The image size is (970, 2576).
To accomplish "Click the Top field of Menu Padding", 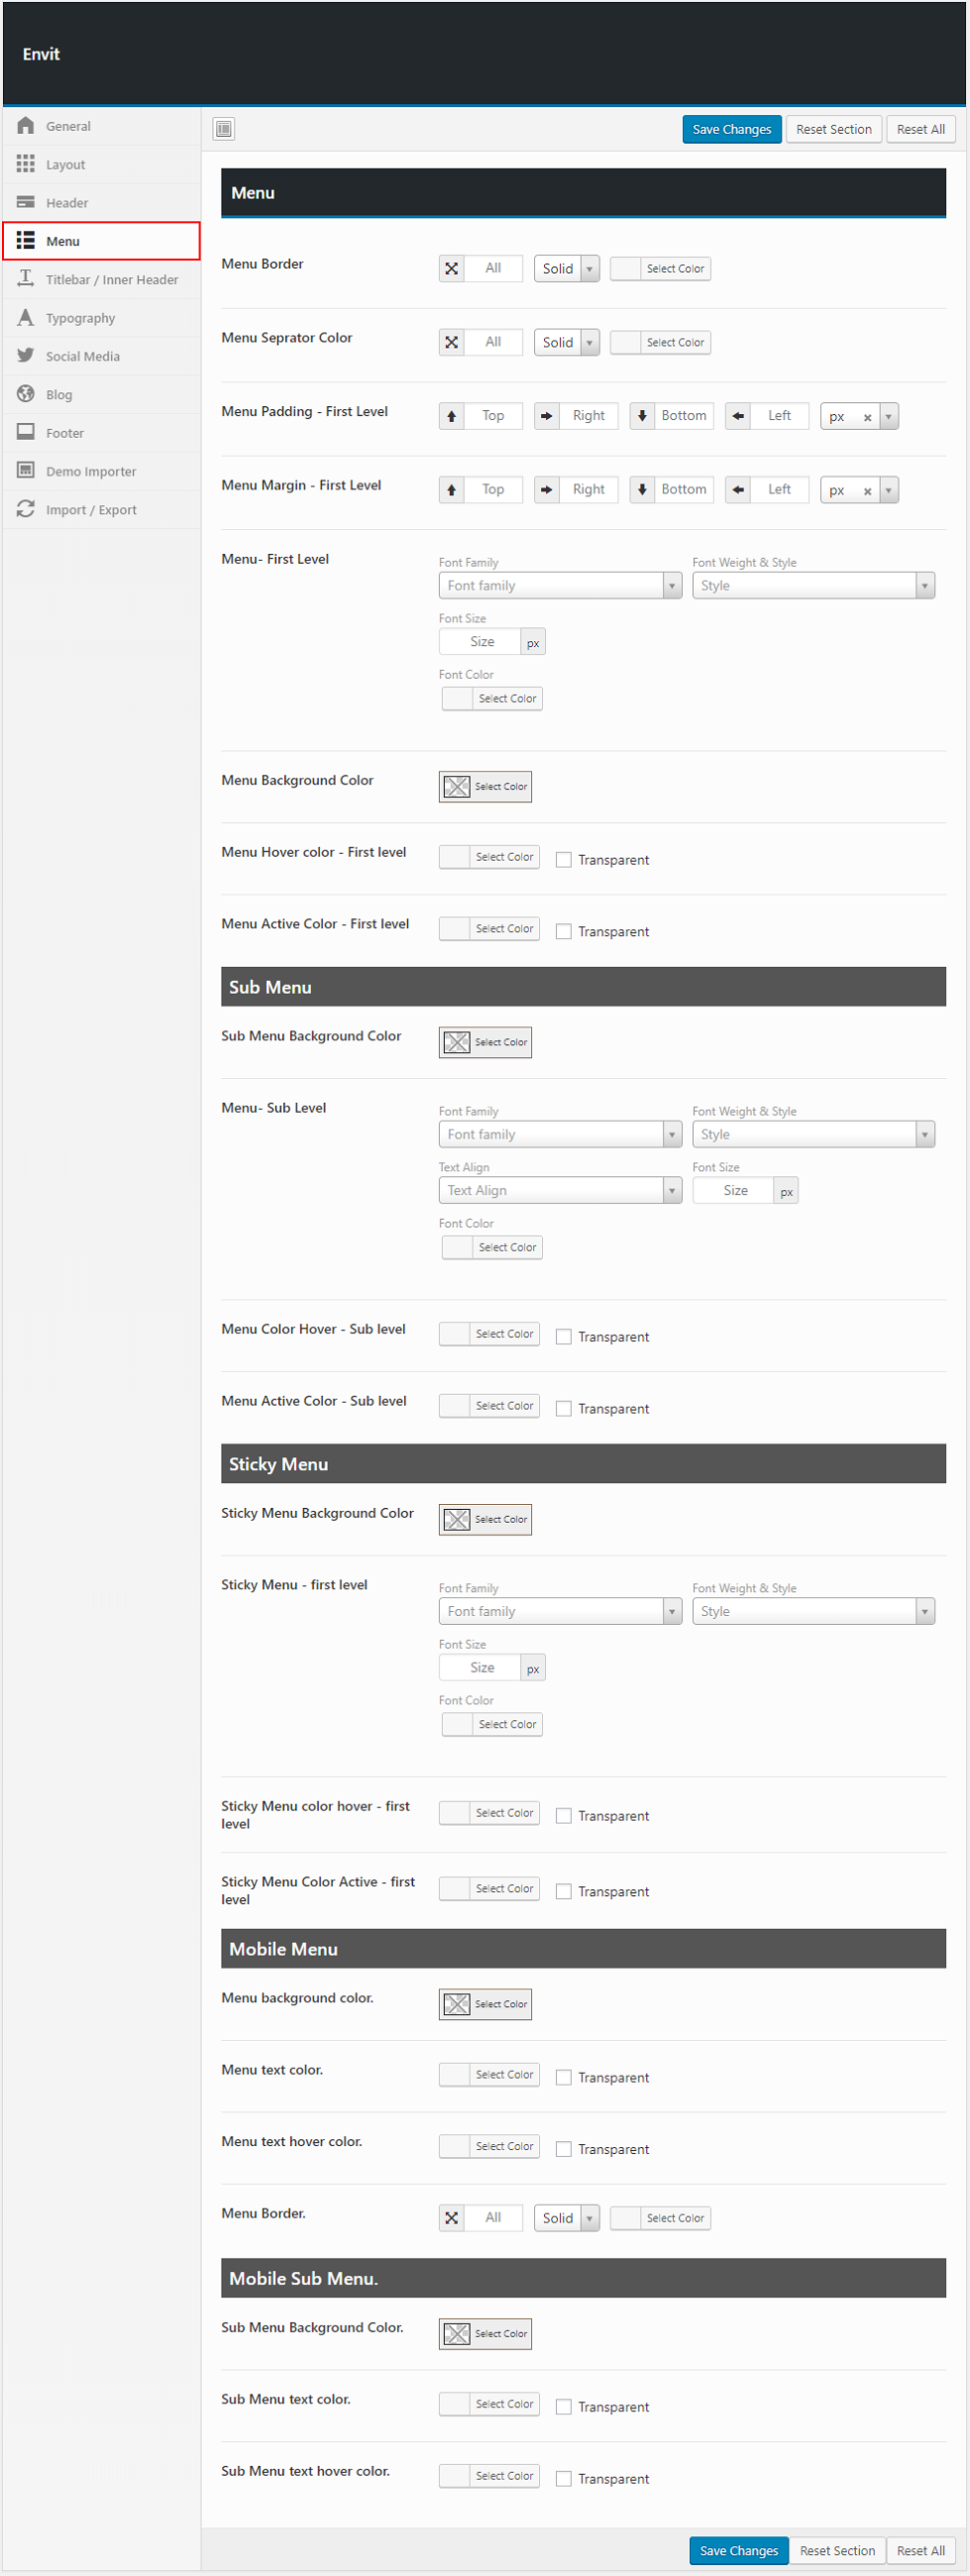I will point(492,416).
